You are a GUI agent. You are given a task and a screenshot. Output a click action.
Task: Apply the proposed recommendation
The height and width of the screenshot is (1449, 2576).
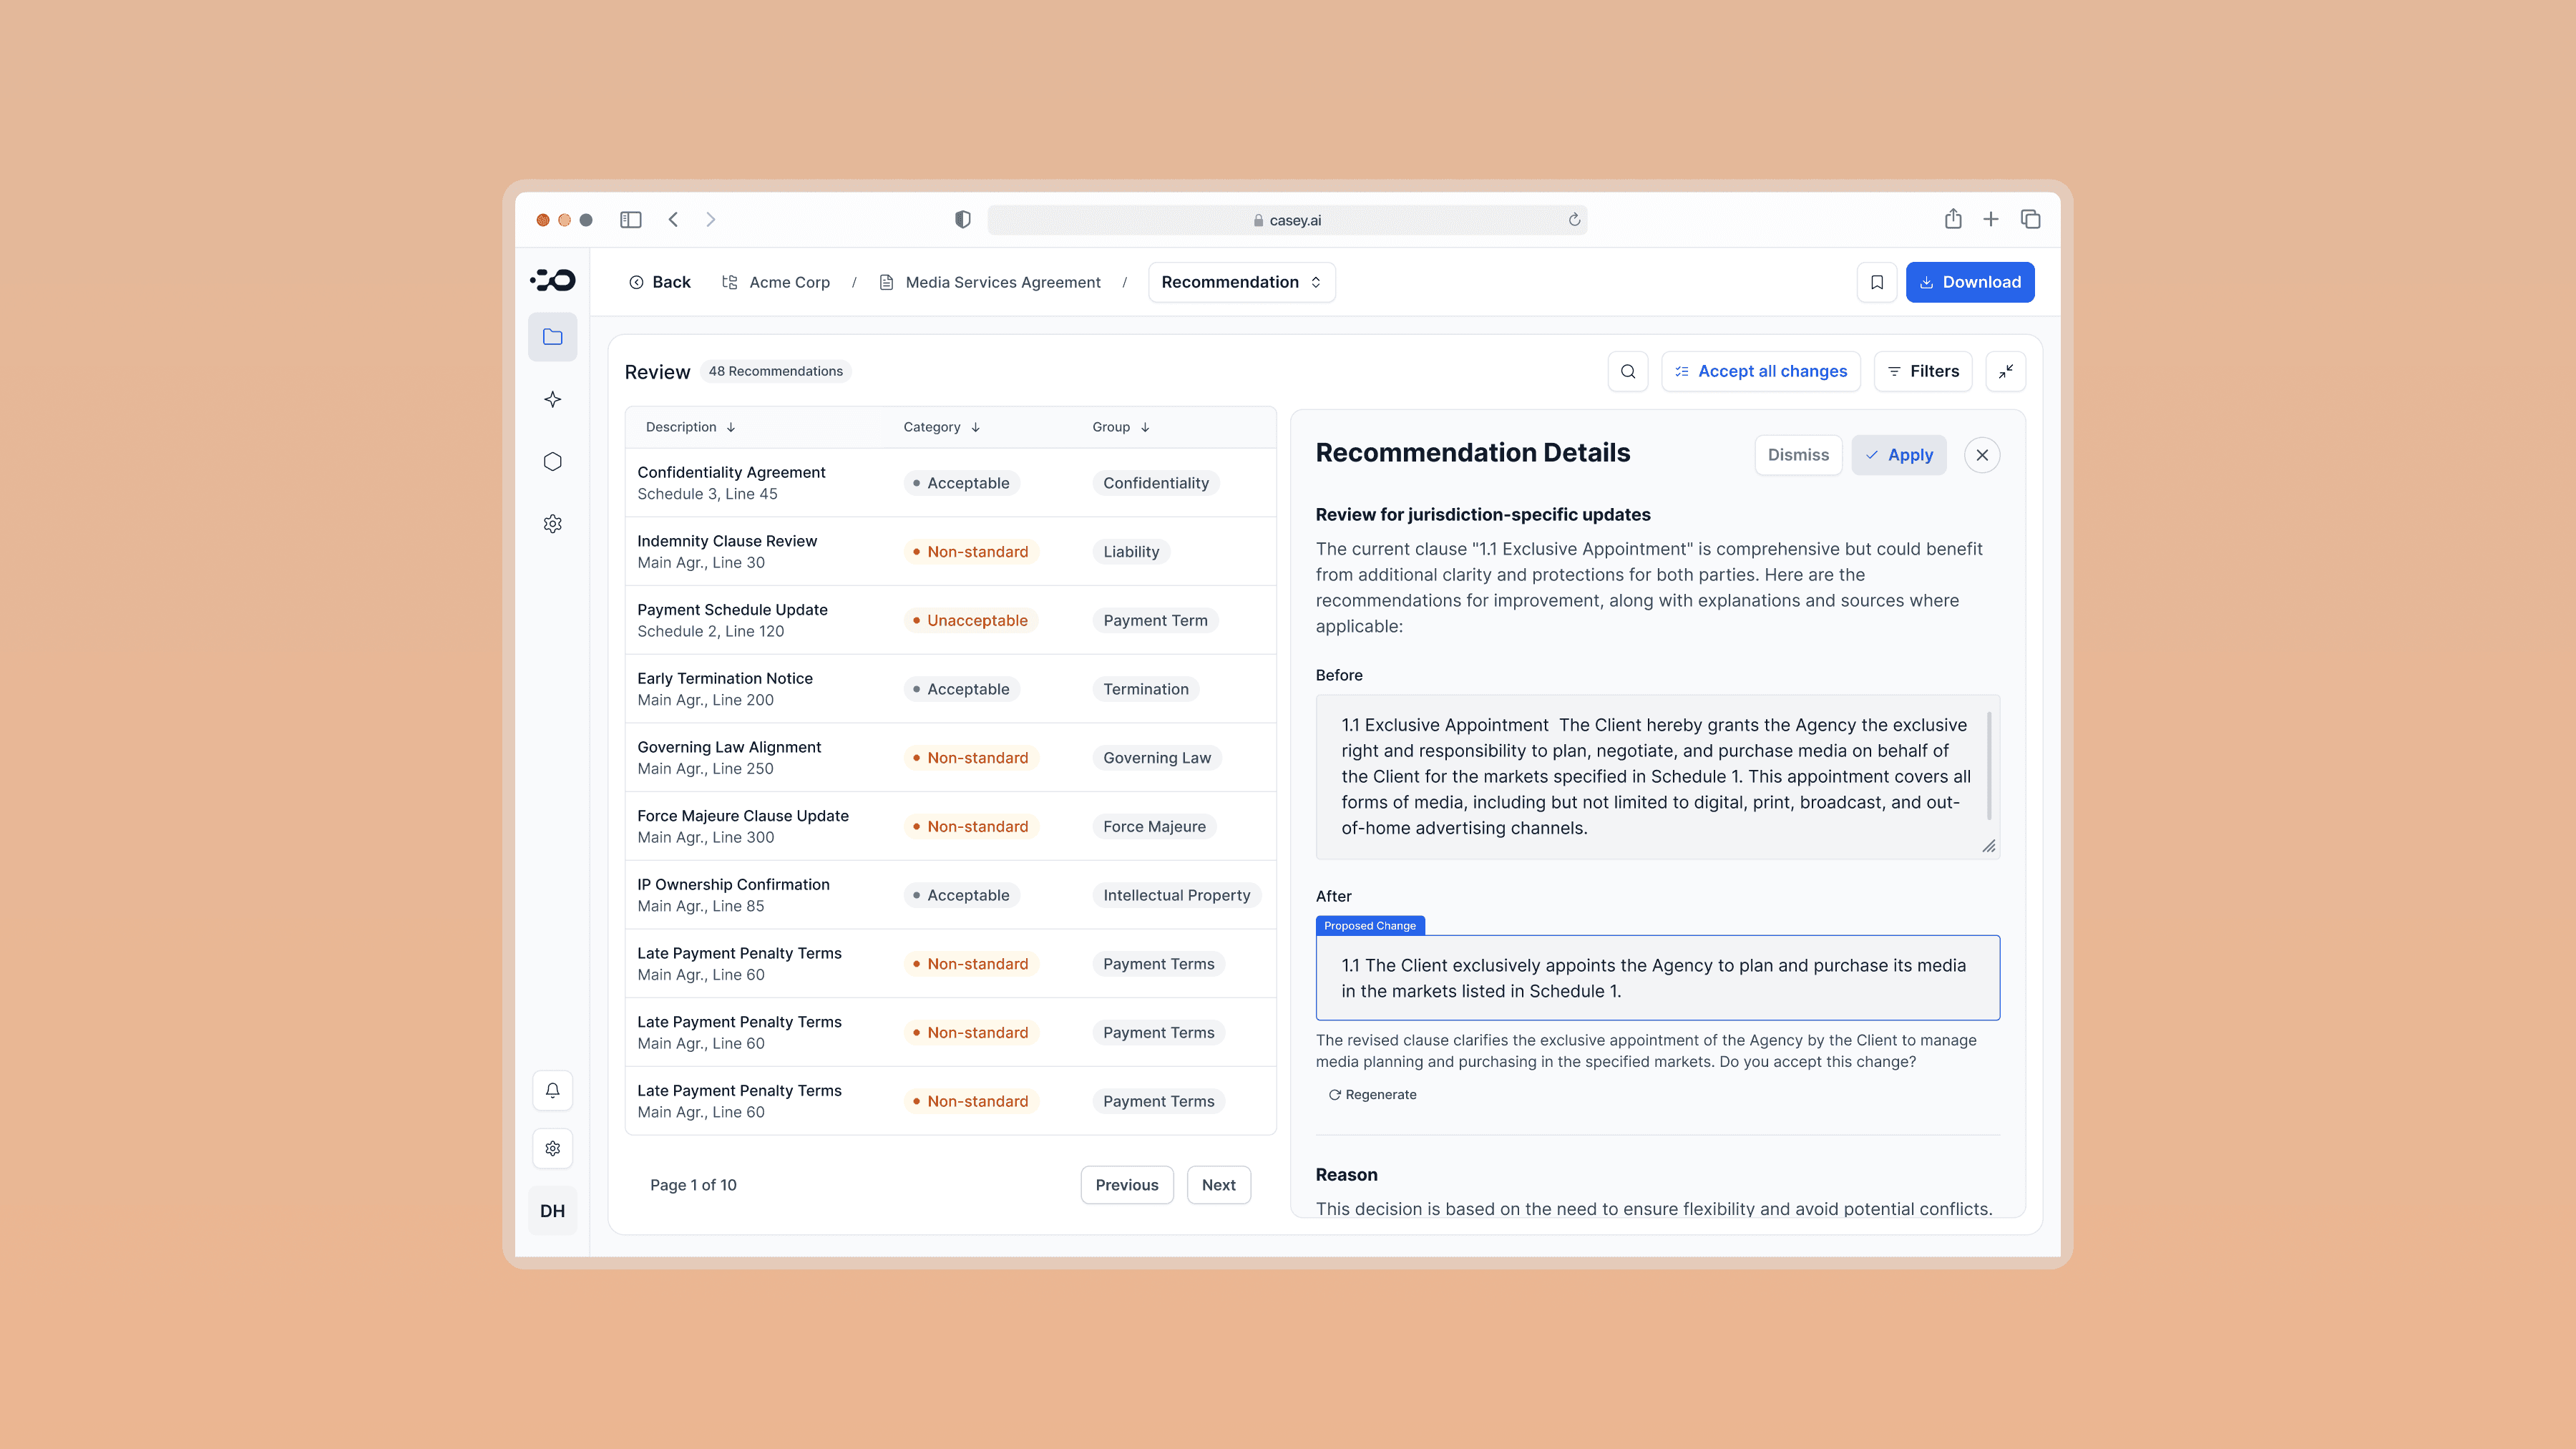pos(1898,455)
